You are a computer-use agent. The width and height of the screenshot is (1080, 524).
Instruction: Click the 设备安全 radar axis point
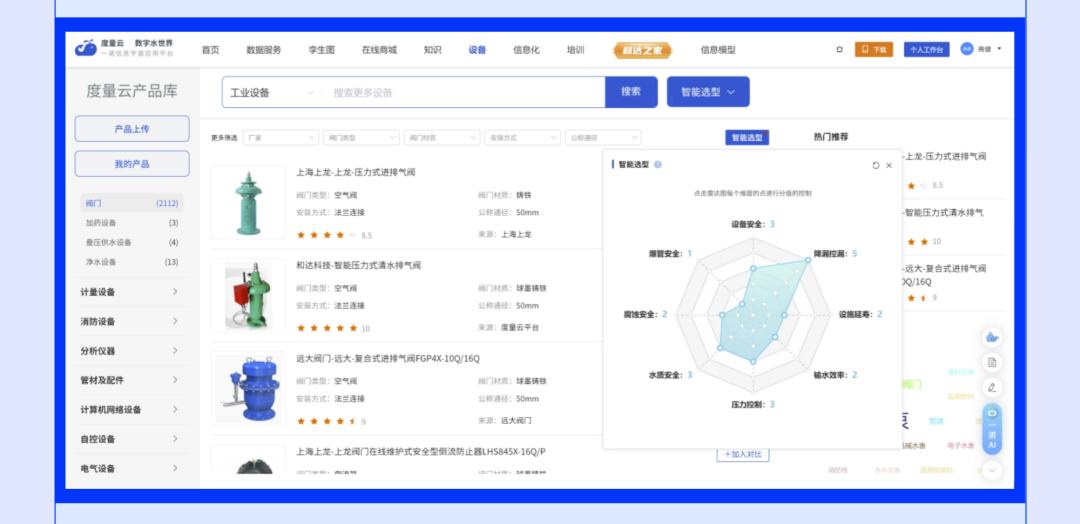tap(753, 269)
